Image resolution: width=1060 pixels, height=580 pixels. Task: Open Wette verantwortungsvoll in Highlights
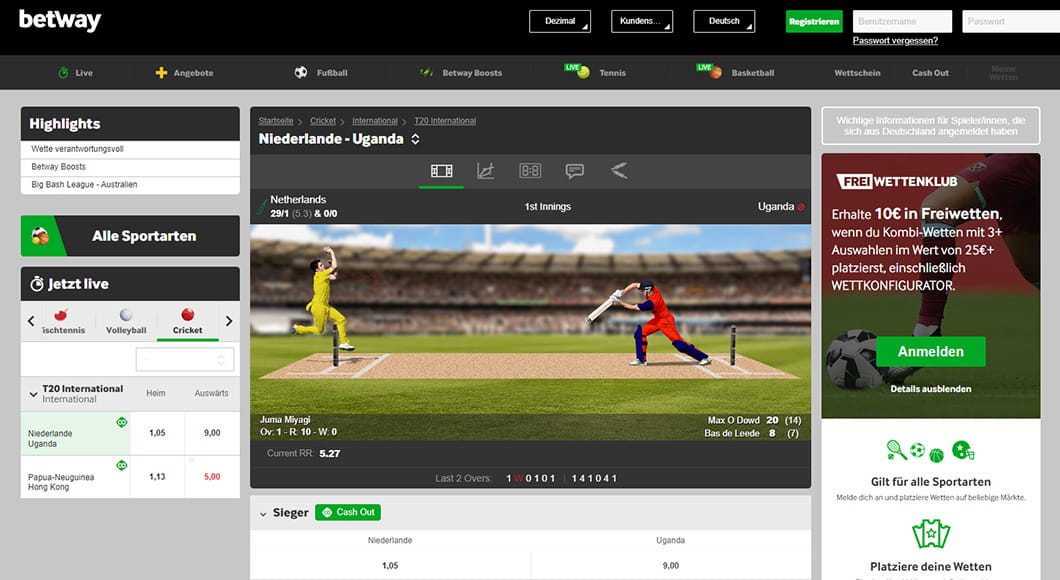130,149
